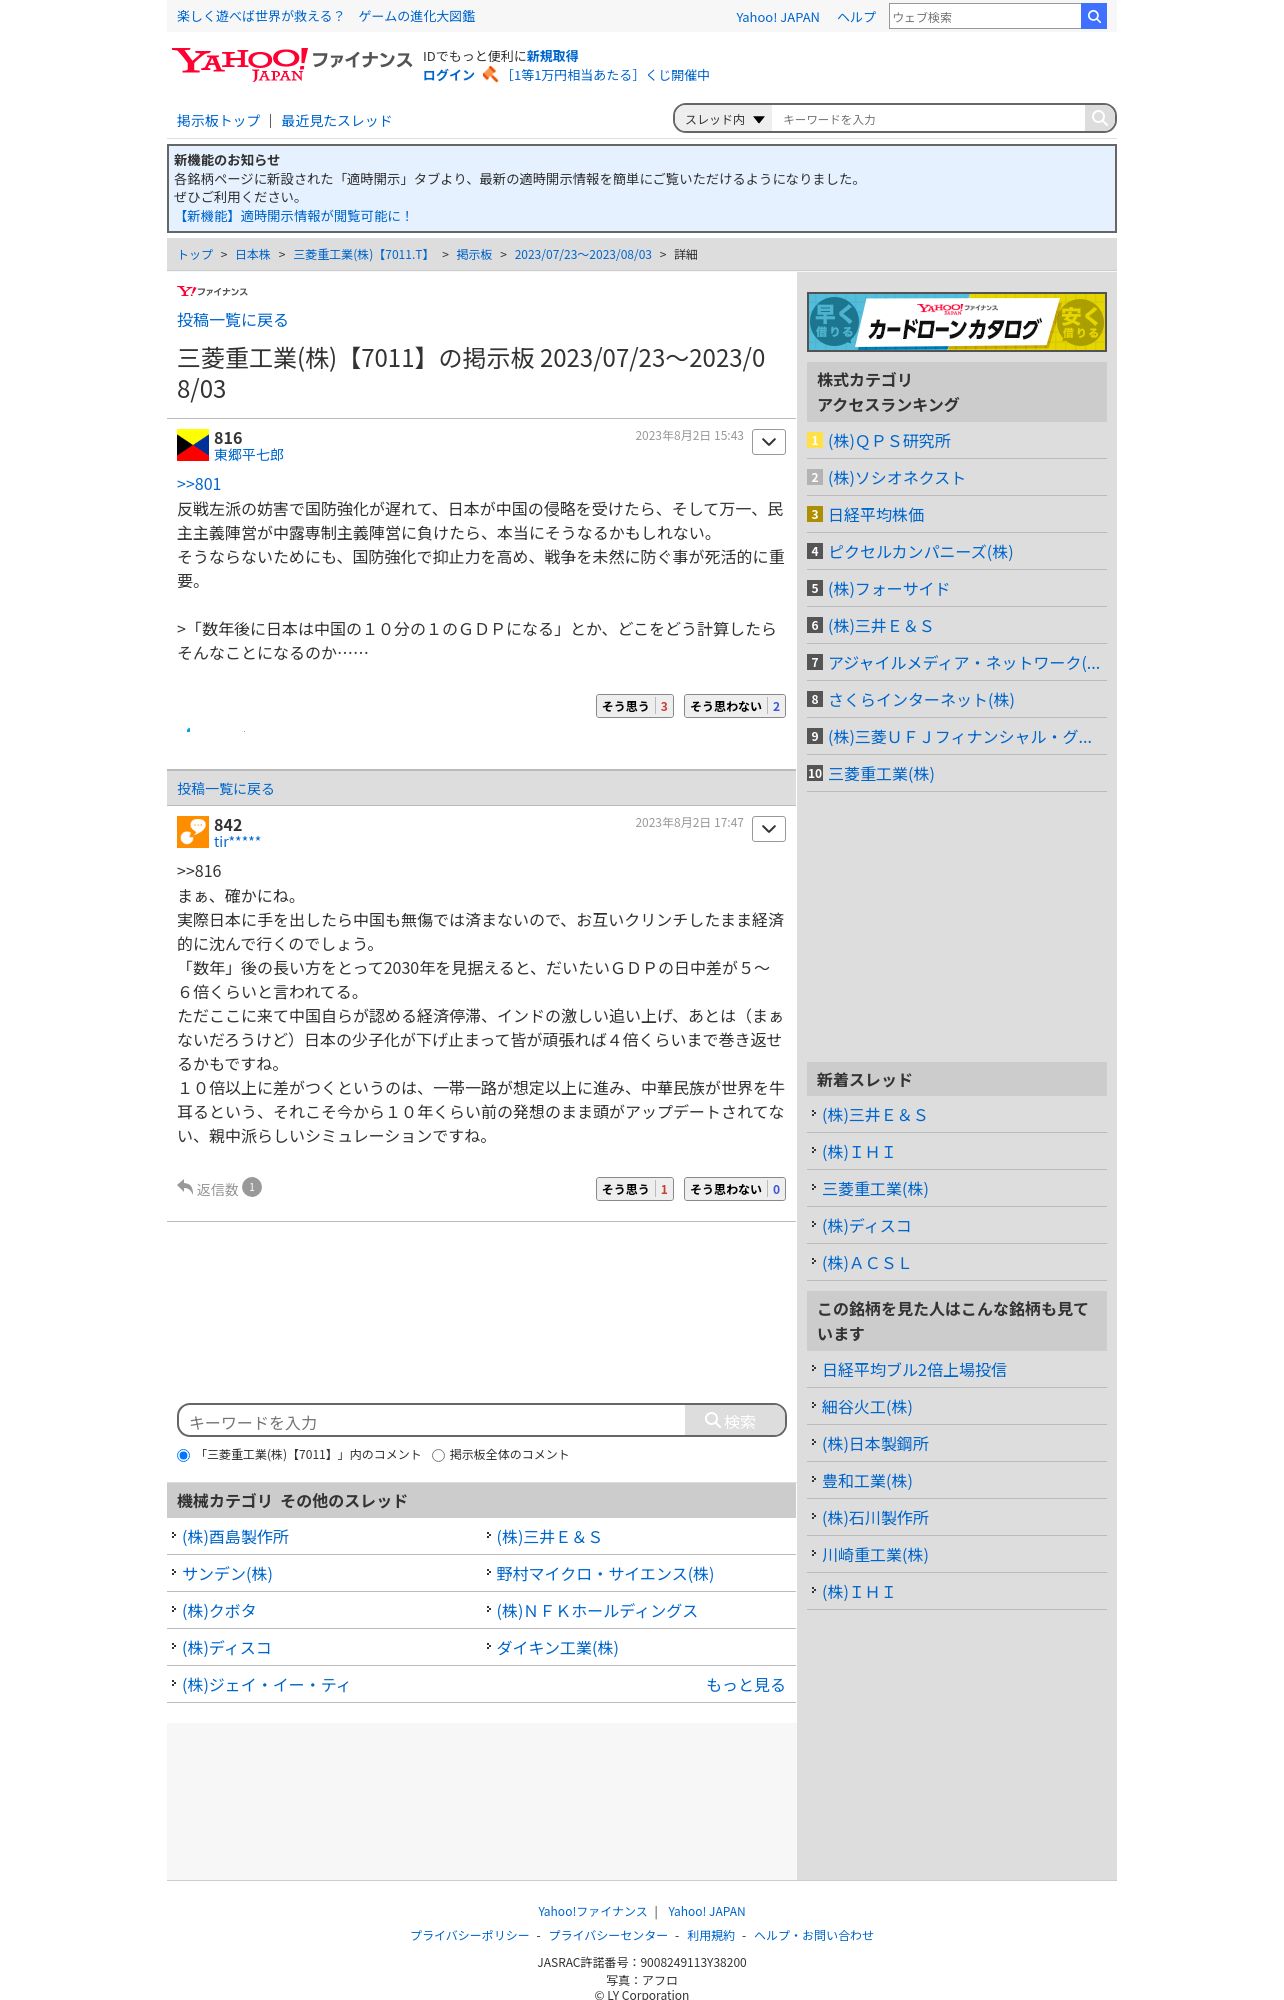The image size is (1284, 2000).
Task: Open 最近見たスレッド navigation link
Action: [336, 121]
